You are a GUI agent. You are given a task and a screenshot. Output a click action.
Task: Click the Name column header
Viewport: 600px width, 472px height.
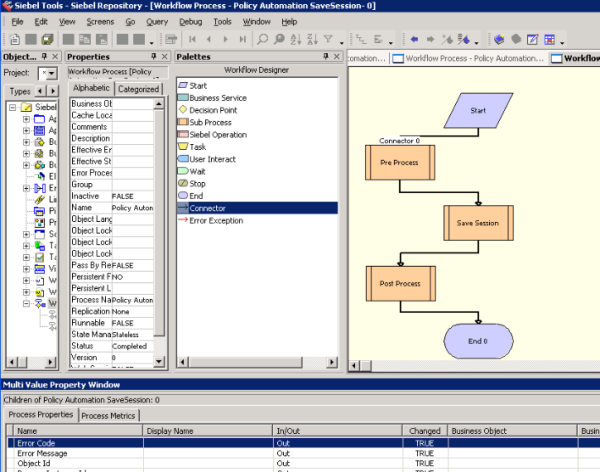(78, 431)
